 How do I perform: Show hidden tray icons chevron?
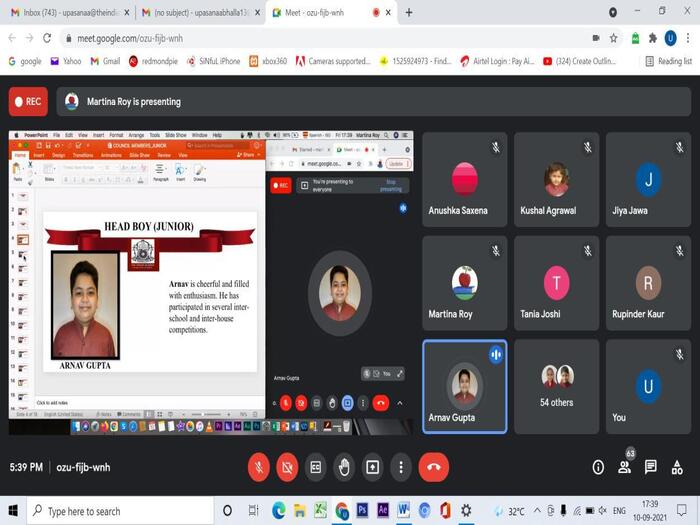click(x=538, y=510)
